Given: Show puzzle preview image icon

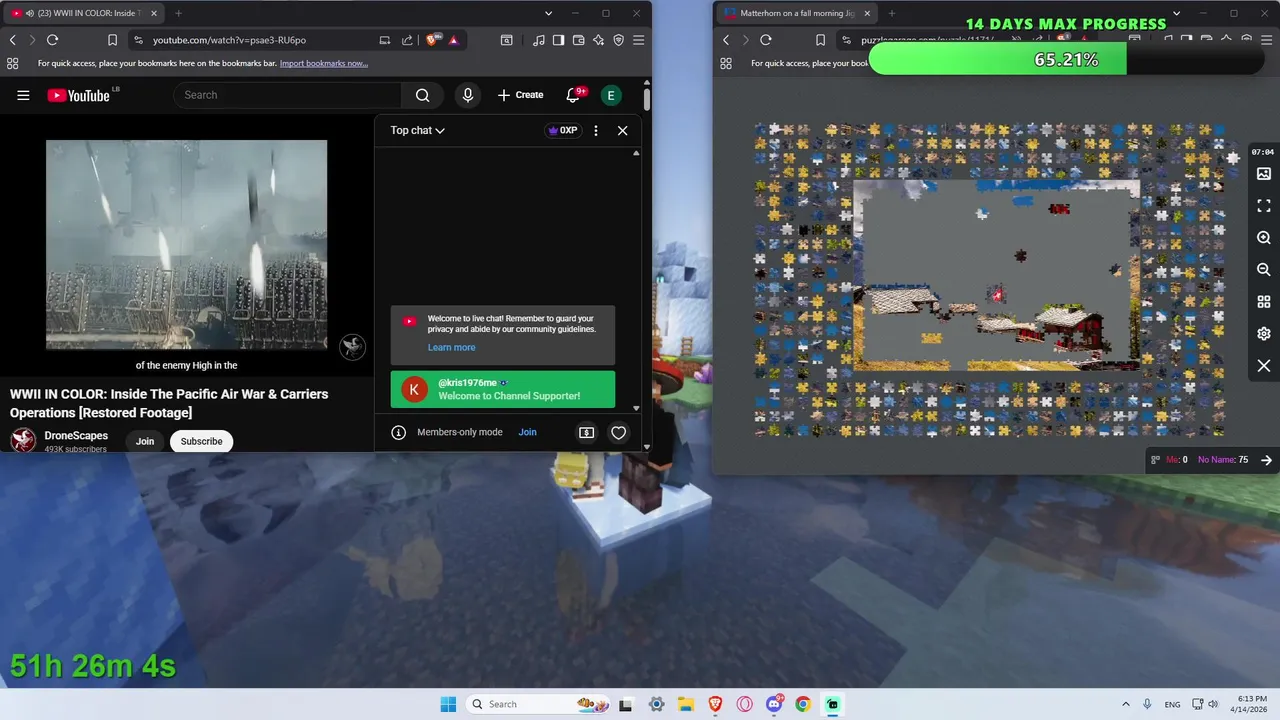Looking at the screenshot, I should click(x=1264, y=174).
